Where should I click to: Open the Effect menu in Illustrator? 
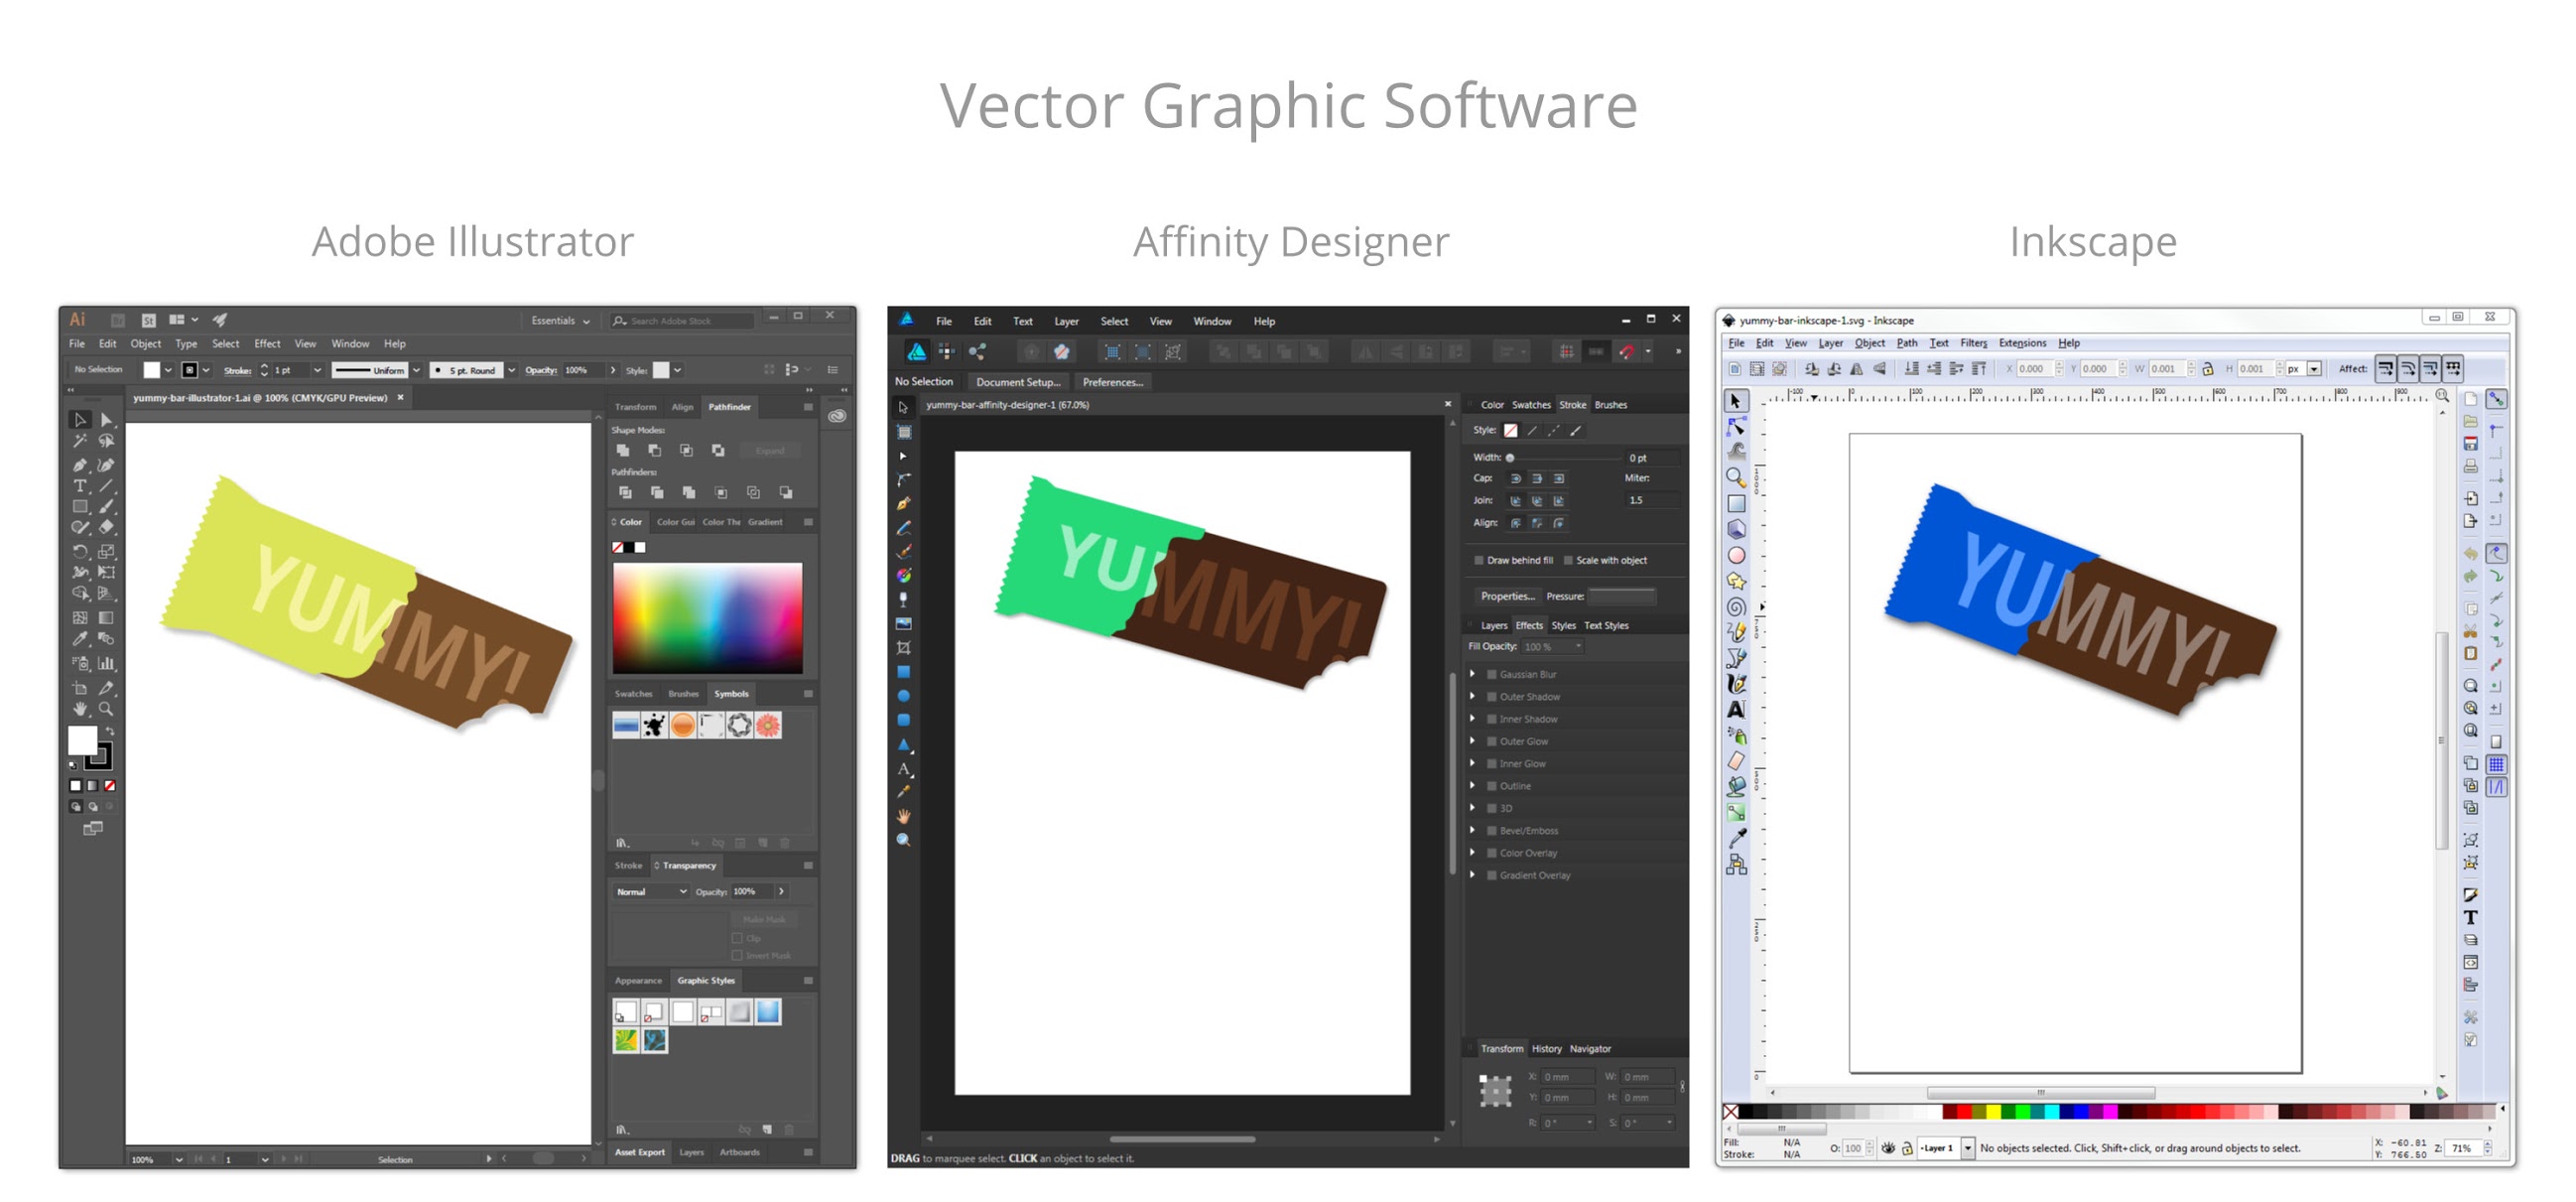pyautogui.click(x=267, y=343)
